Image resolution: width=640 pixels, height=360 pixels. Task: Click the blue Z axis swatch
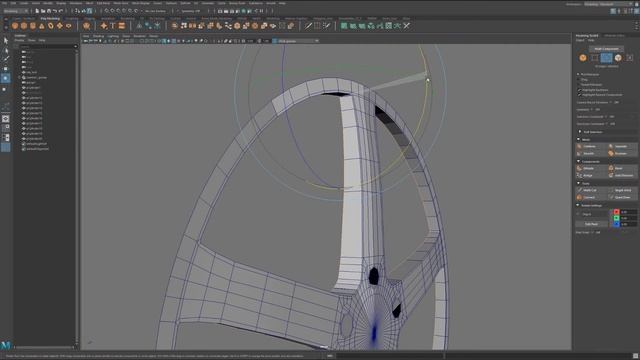point(616,224)
